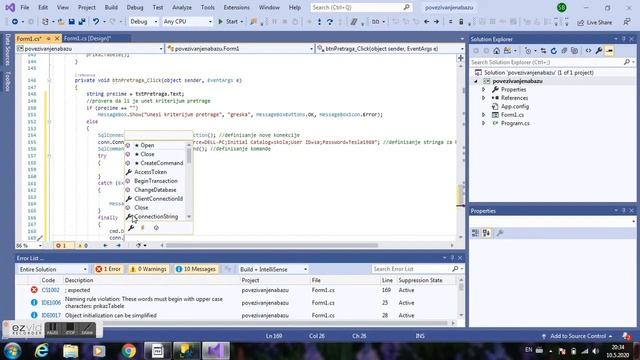640x360 pixels.
Task: Open the Analyze menu
Action: coord(182,7)
